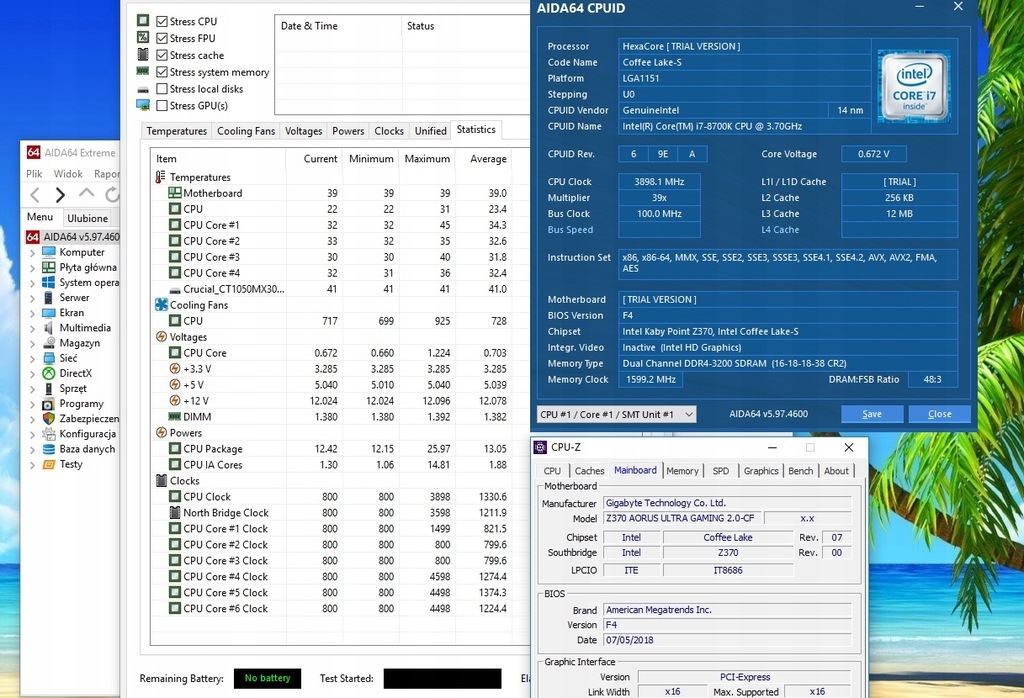Click the refresh icon in AIDA64 Extreme toolbar
1024x698 pixels.
[112, 194]
